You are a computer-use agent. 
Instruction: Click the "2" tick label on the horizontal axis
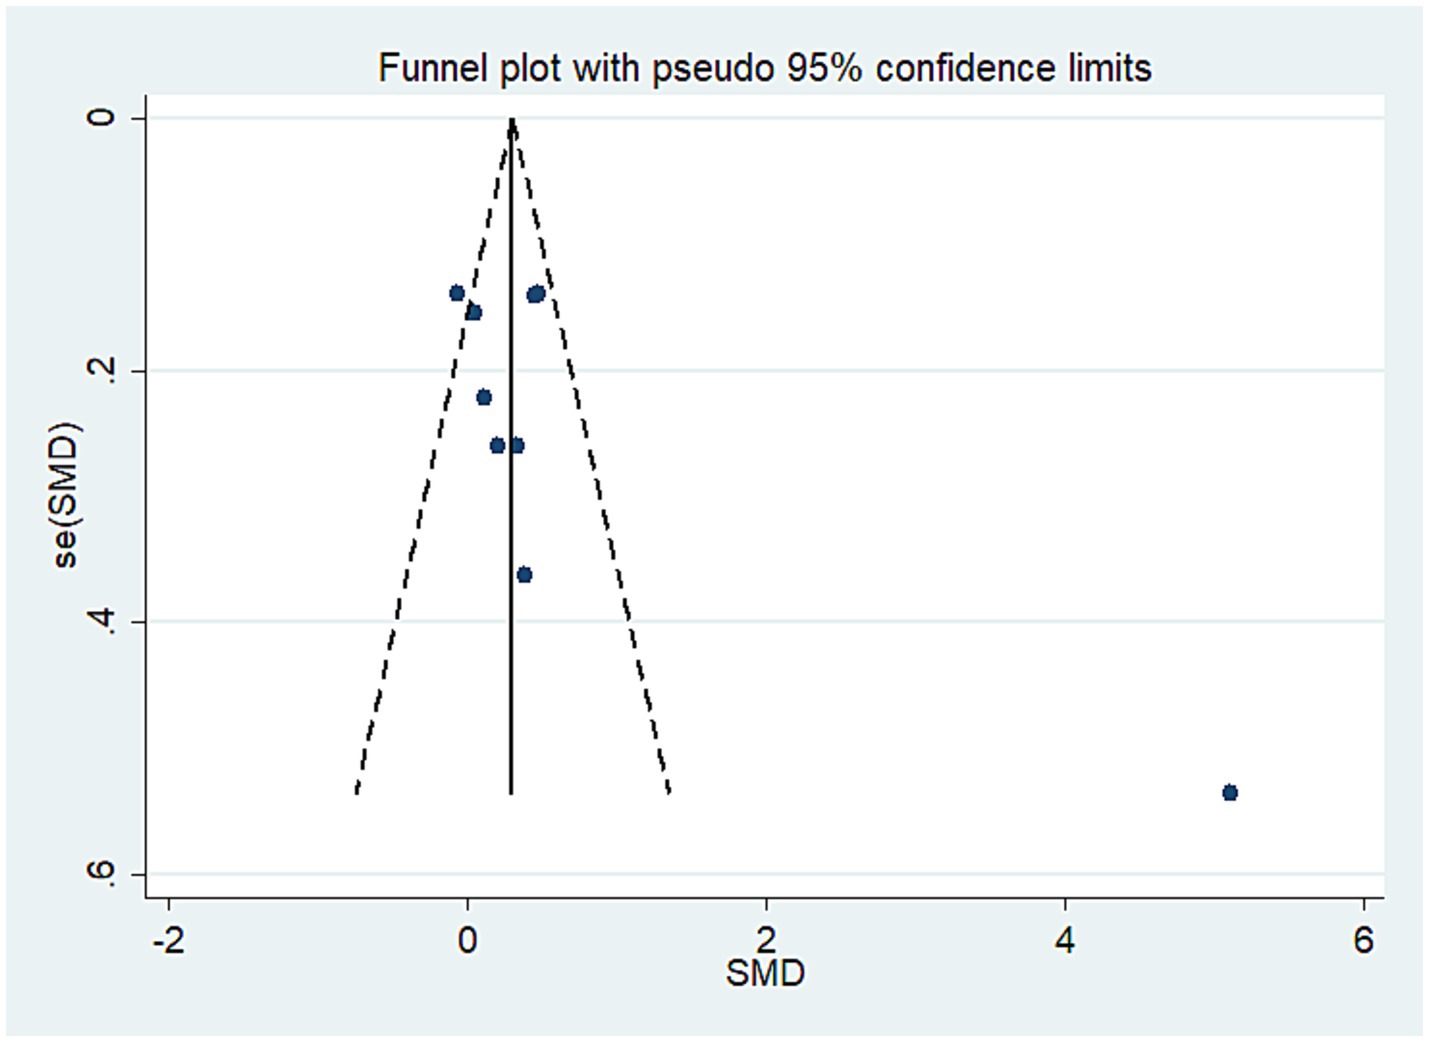click(766, 941)
